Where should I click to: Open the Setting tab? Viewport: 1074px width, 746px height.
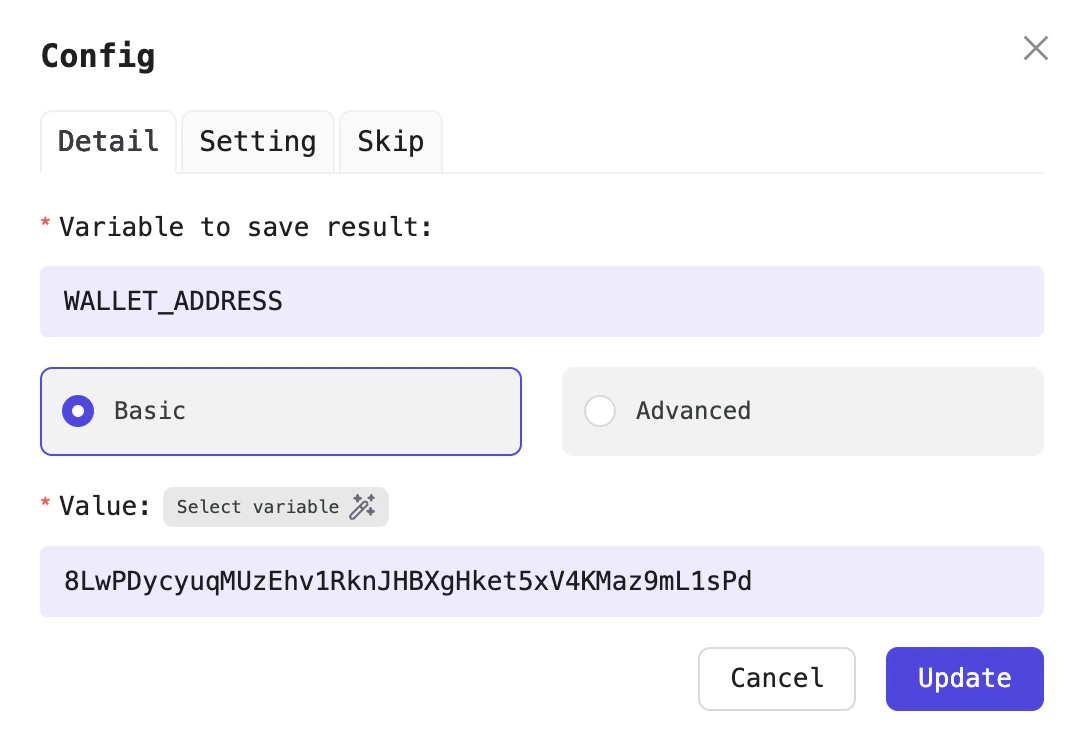(x=257, y=141)
